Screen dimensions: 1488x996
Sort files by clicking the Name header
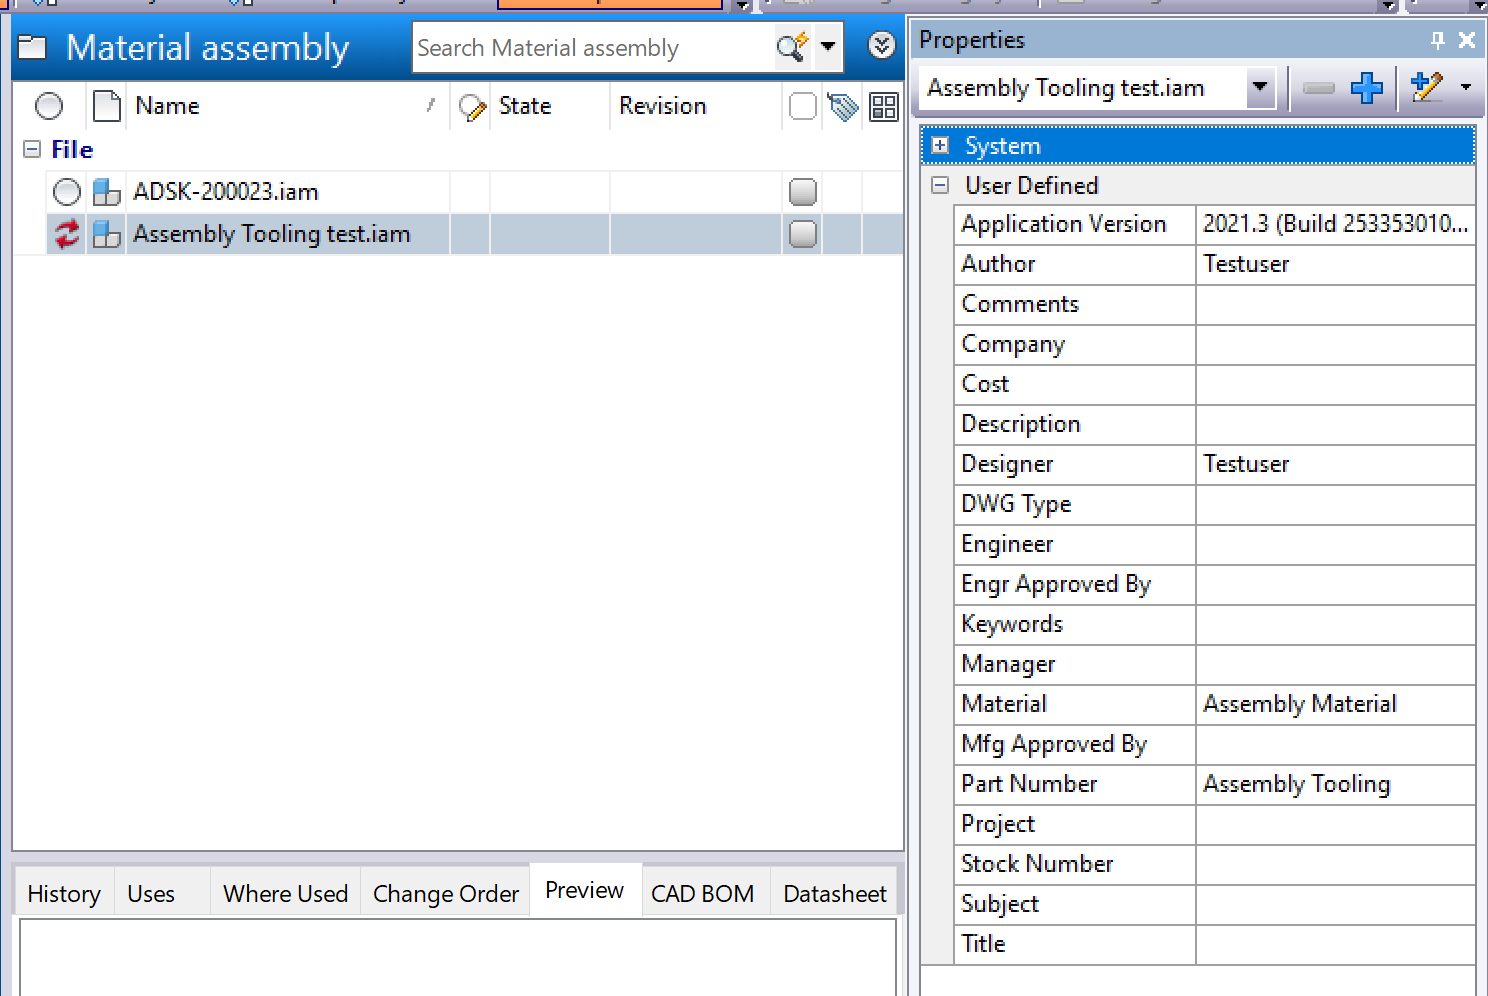pos(167,106)
